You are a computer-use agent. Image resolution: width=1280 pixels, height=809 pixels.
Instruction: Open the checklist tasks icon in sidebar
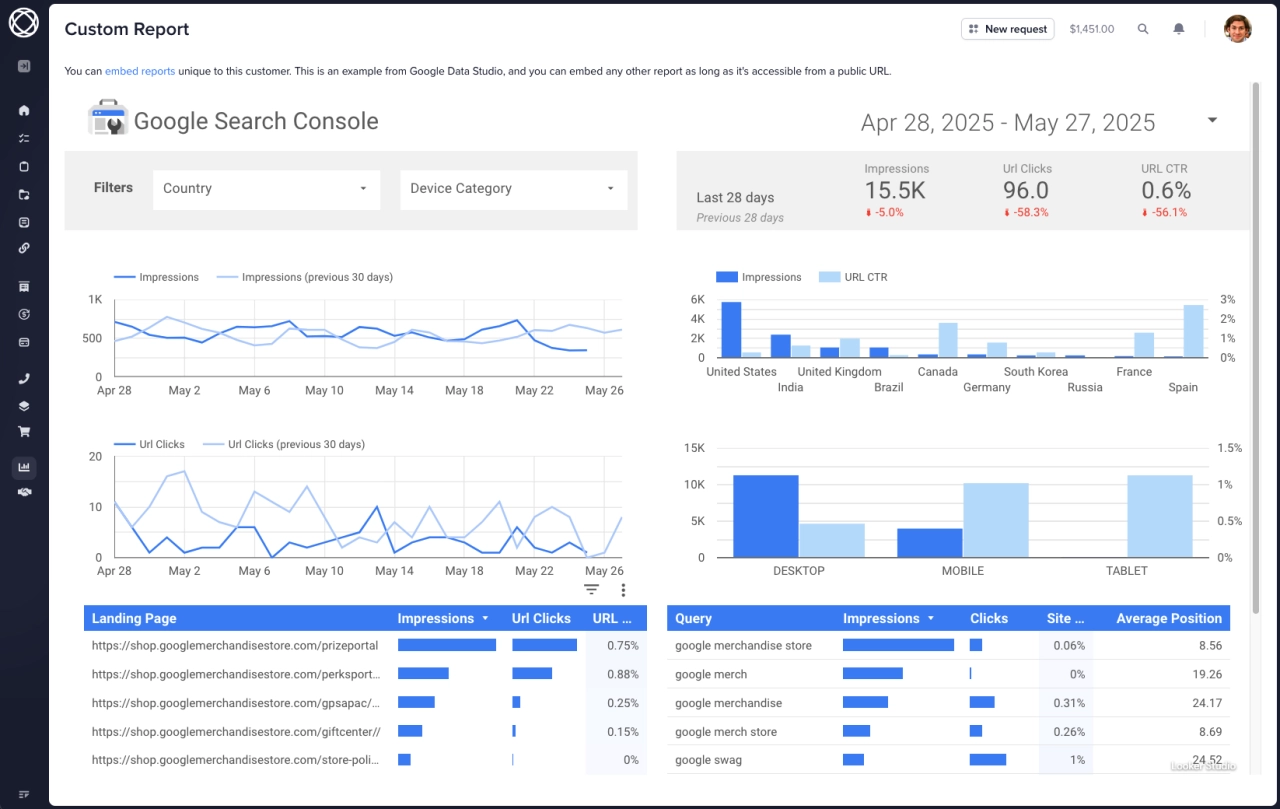pyautogui.click(x=24, y=138)
